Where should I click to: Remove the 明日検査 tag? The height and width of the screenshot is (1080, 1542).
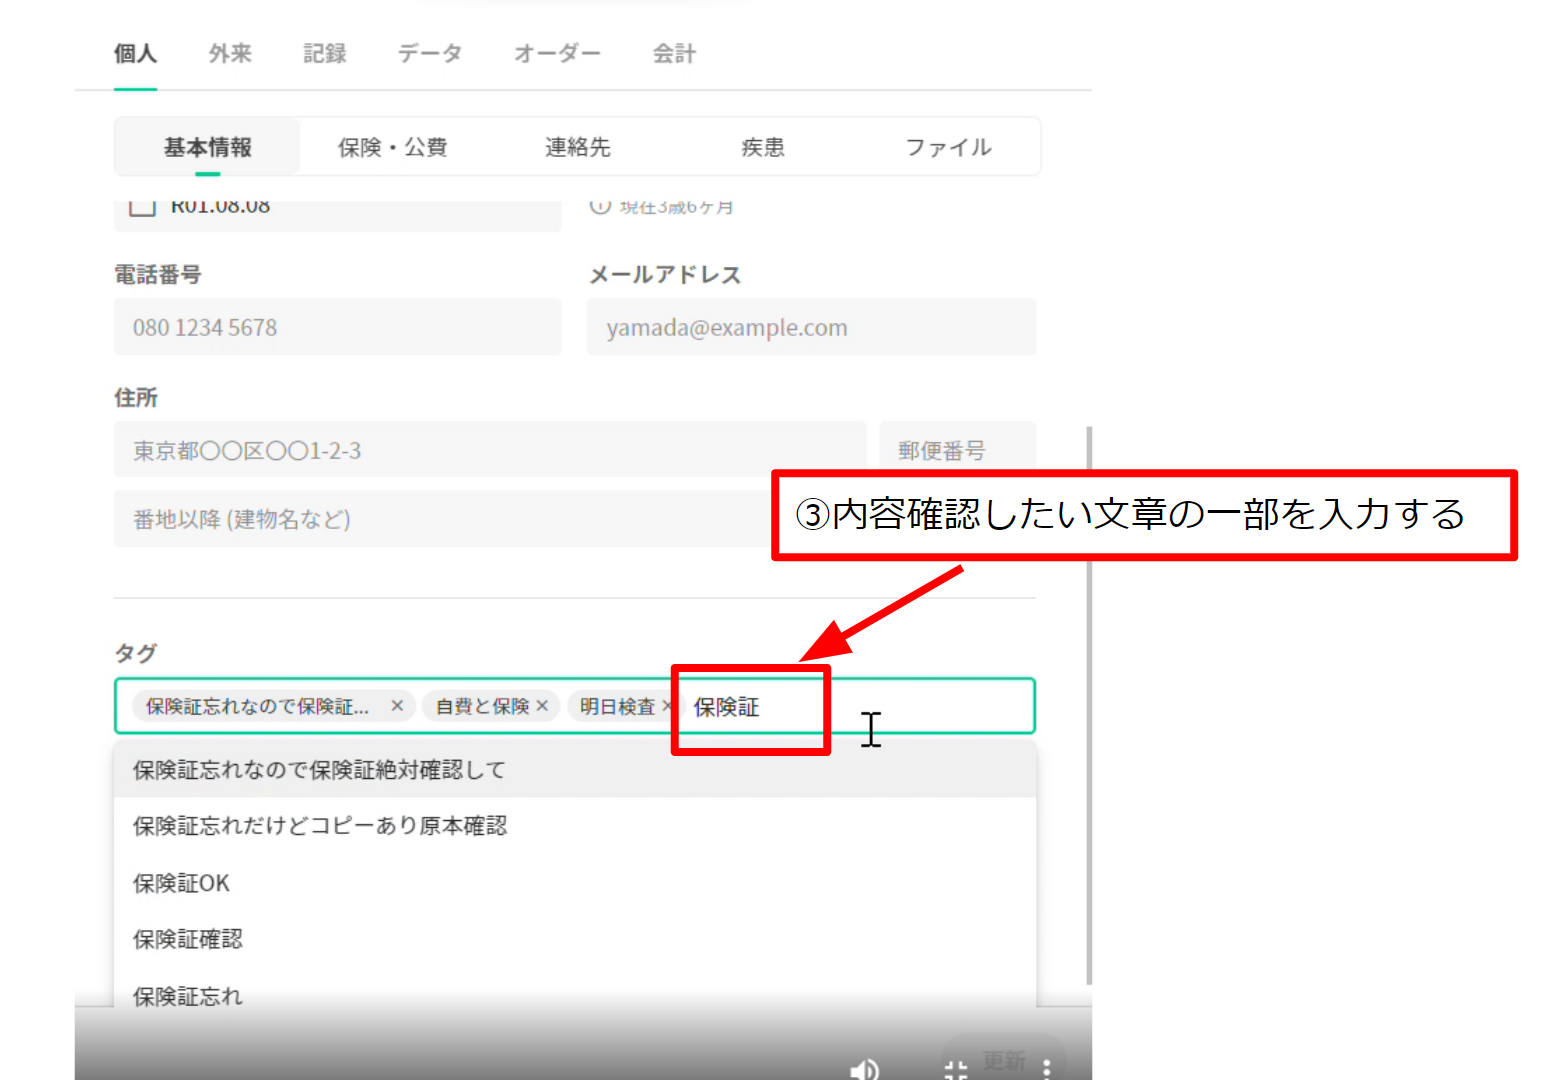coord(667,706)
